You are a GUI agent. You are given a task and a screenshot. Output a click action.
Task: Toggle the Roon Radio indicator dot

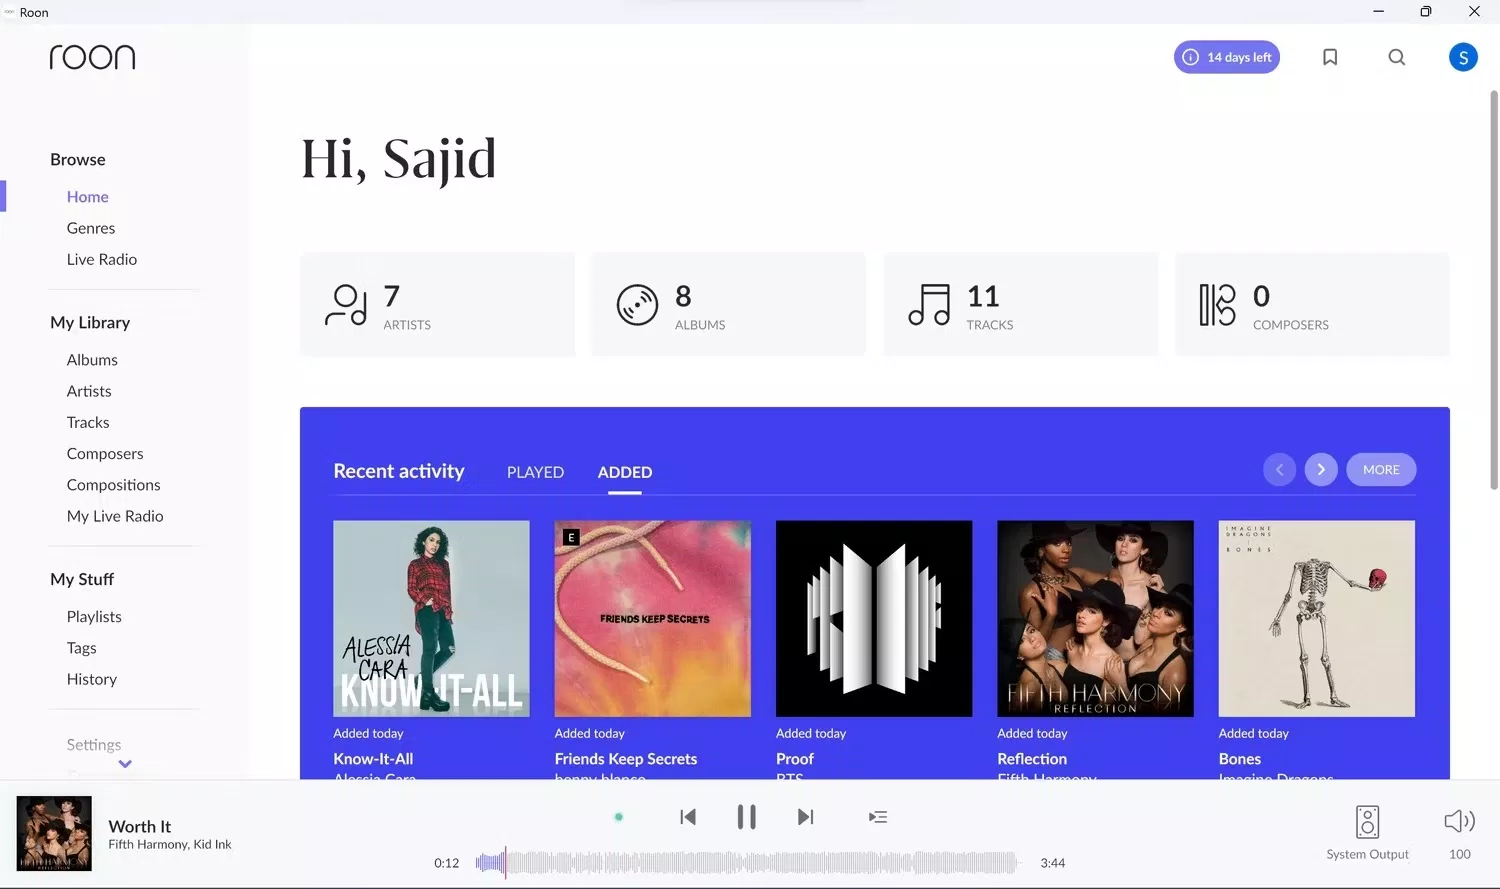click(619, 817)
